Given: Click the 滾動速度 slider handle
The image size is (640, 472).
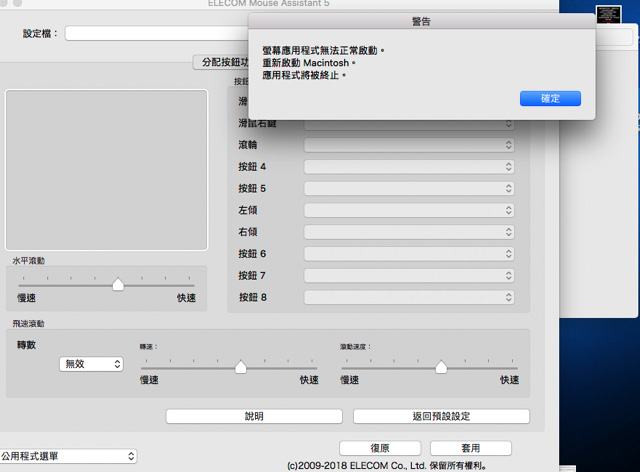Looking at the screenshot, I should [441, 367].
